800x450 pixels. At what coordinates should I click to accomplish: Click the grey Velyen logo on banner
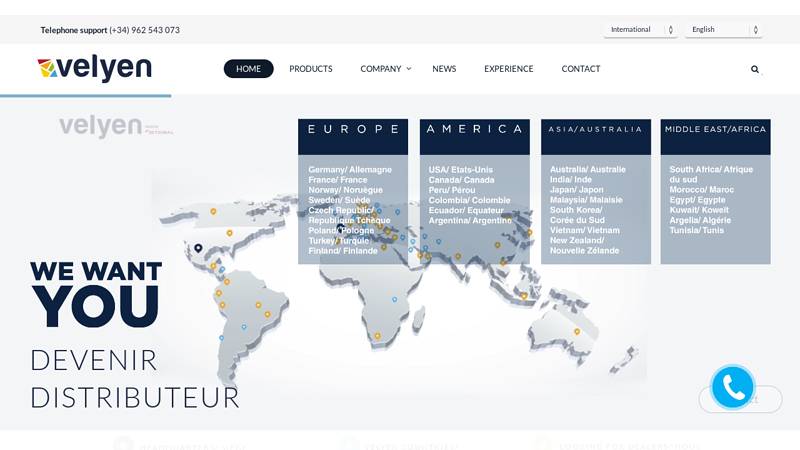pos(115,126)
